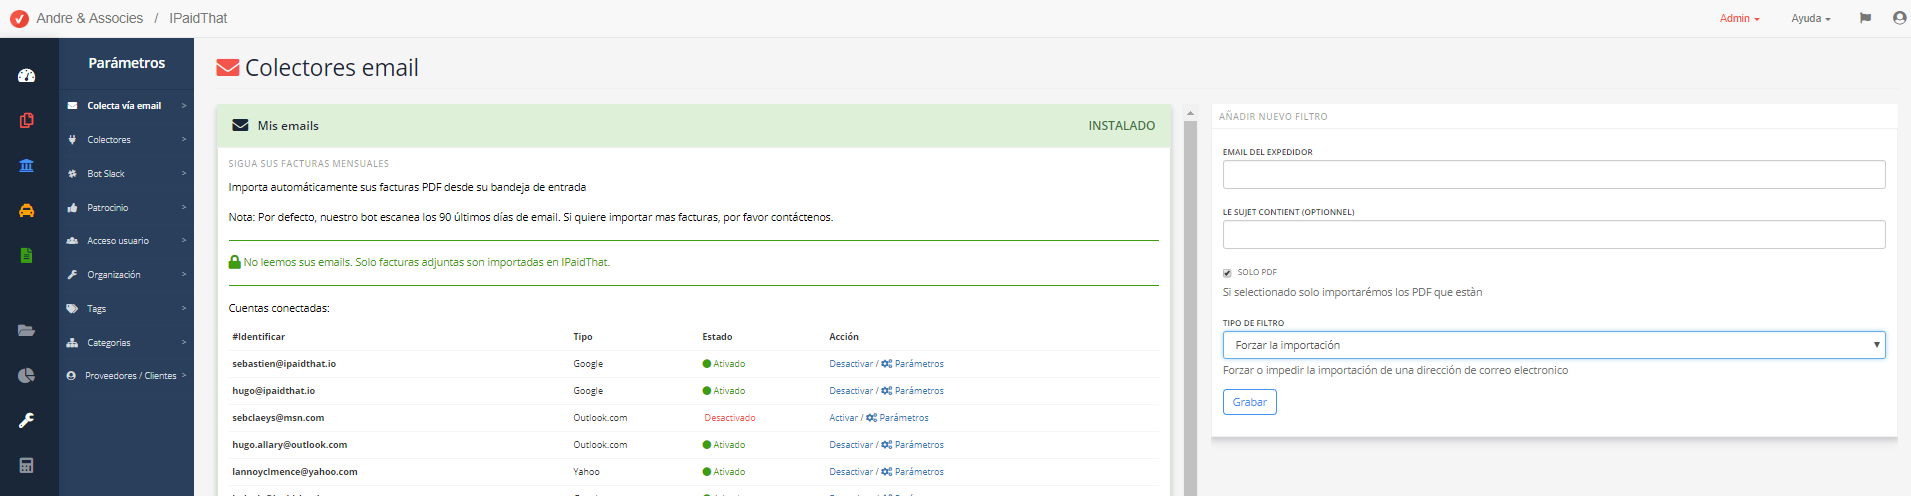Open the dashboard gauge icon in sidebar
The width and height of the screenshot is (1911, 496).
(27, 75)
